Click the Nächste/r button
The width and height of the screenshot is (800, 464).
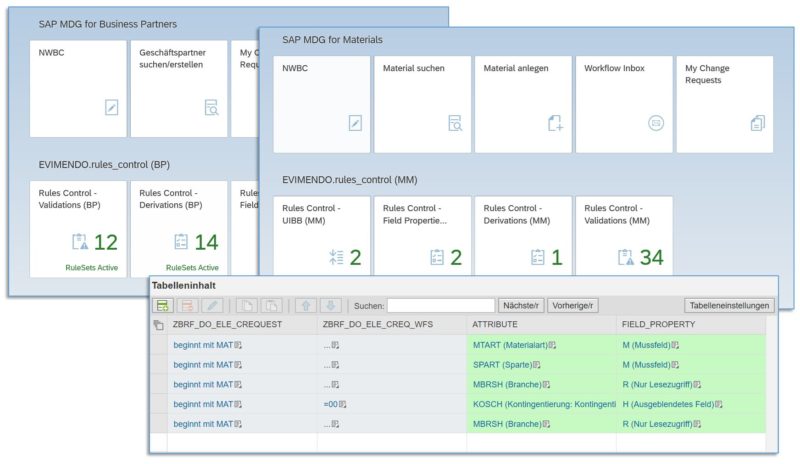click(x=521, y=306)
